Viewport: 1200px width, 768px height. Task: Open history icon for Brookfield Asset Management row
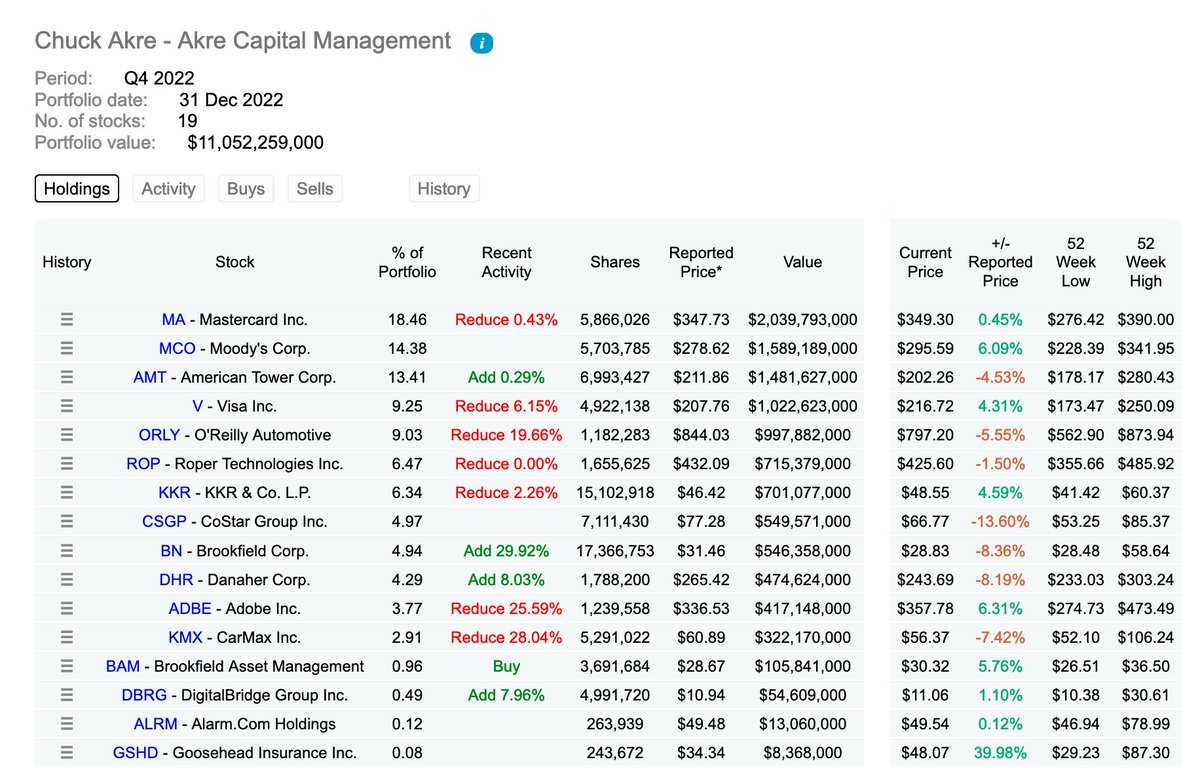67,666
